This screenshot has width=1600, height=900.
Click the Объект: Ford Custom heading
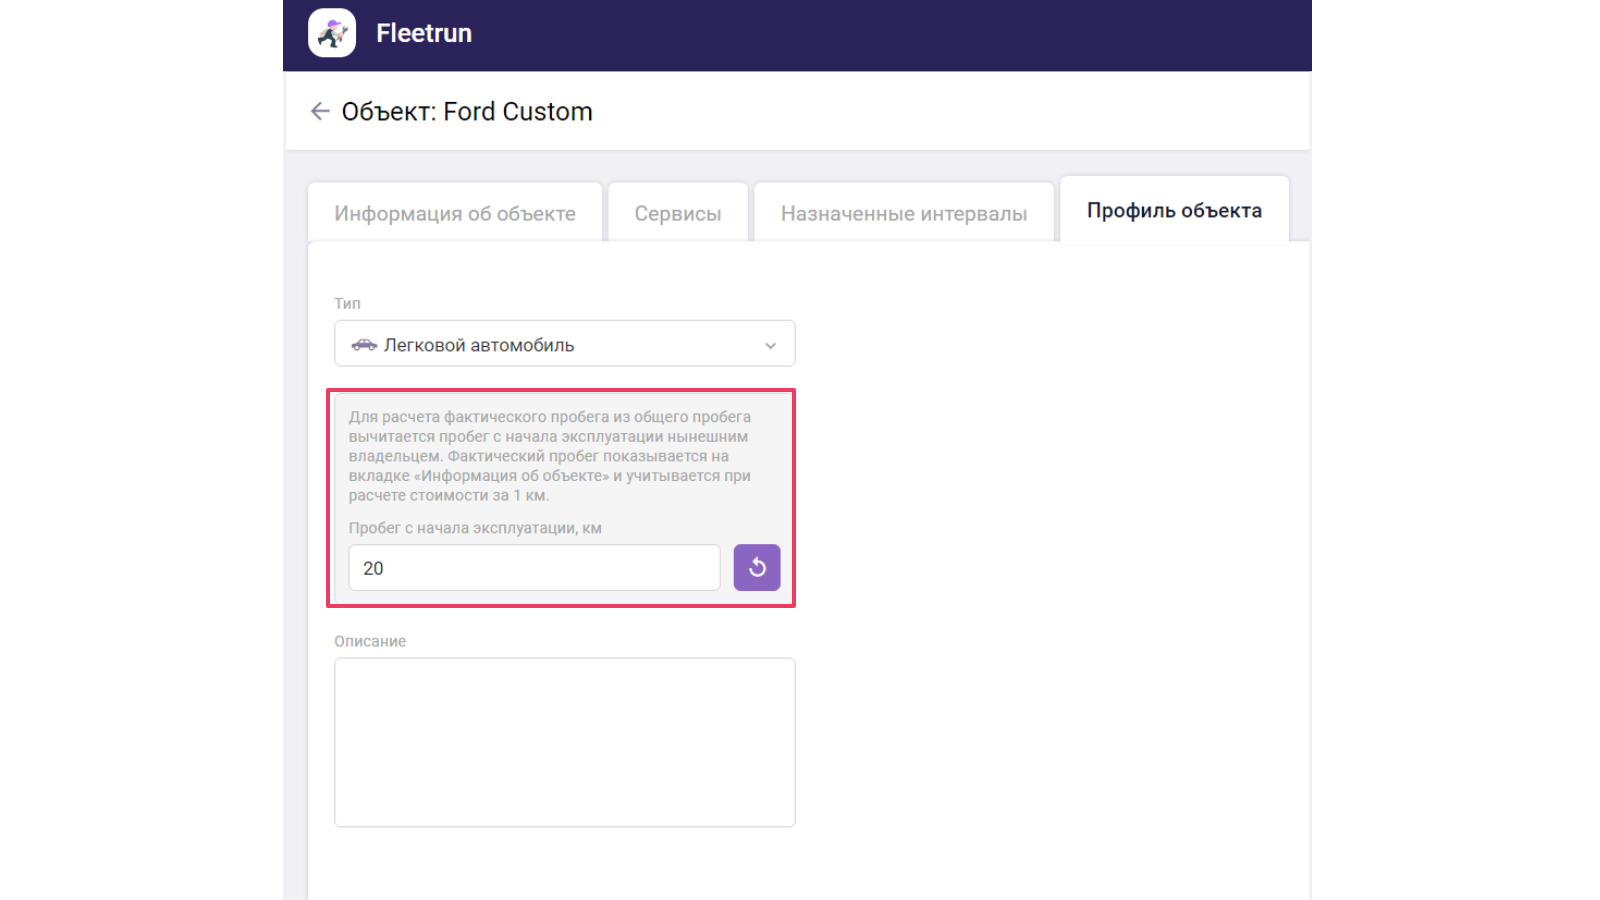[467, 111]
